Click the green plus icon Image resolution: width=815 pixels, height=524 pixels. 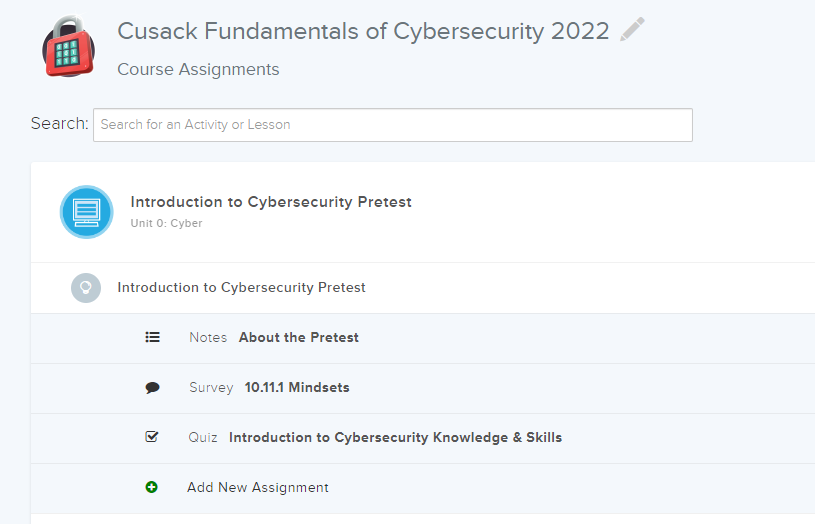[x=152, y=487]
